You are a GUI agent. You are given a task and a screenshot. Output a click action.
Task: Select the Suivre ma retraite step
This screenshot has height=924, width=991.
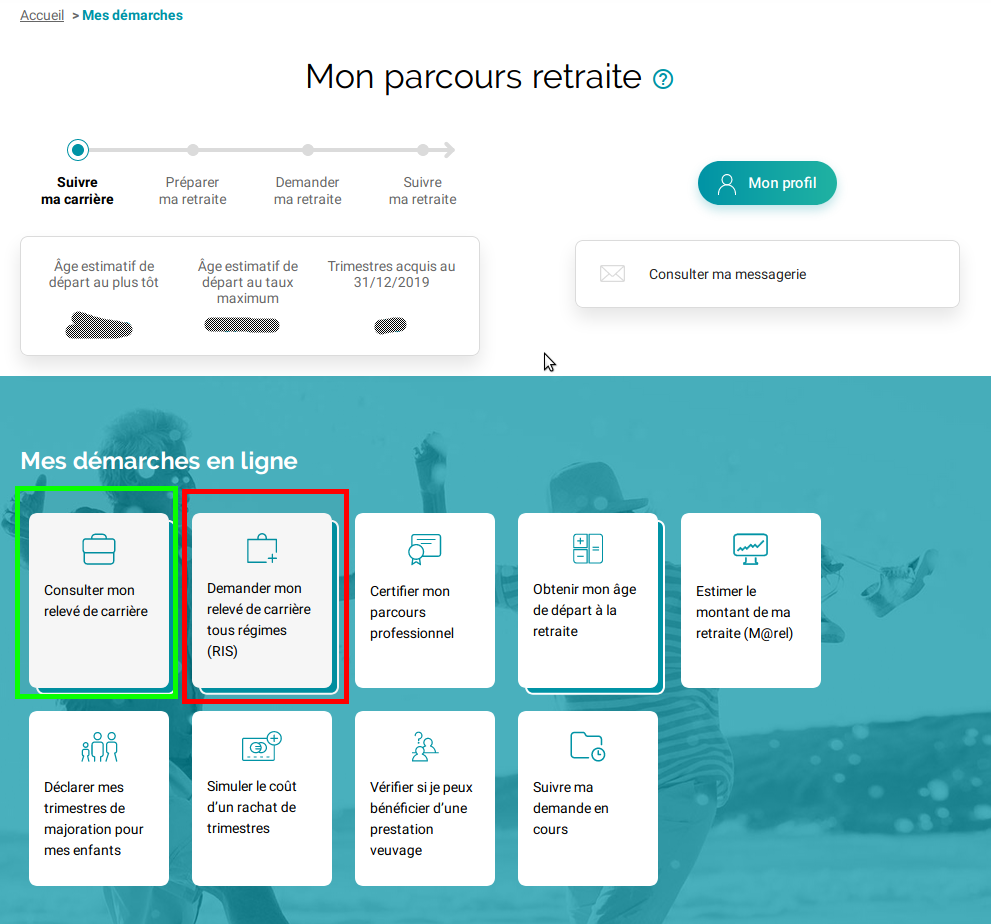pos(423,191)
